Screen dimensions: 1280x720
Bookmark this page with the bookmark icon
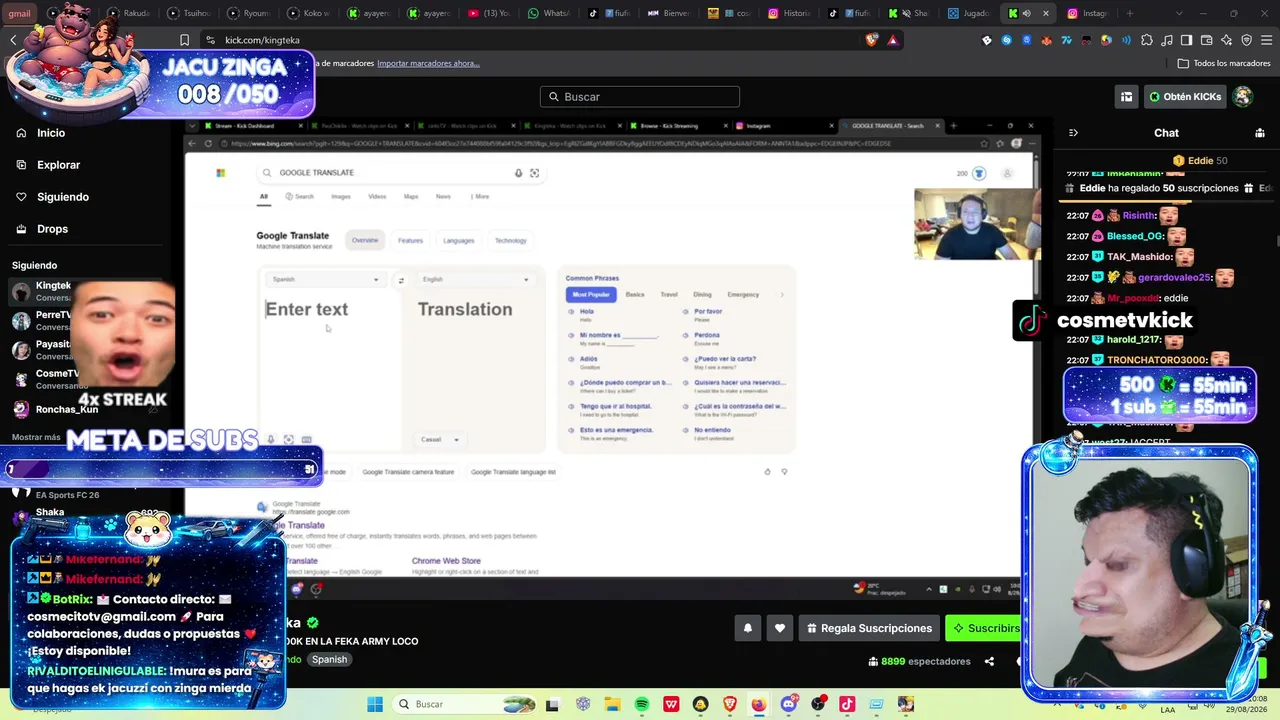point(184,40)
